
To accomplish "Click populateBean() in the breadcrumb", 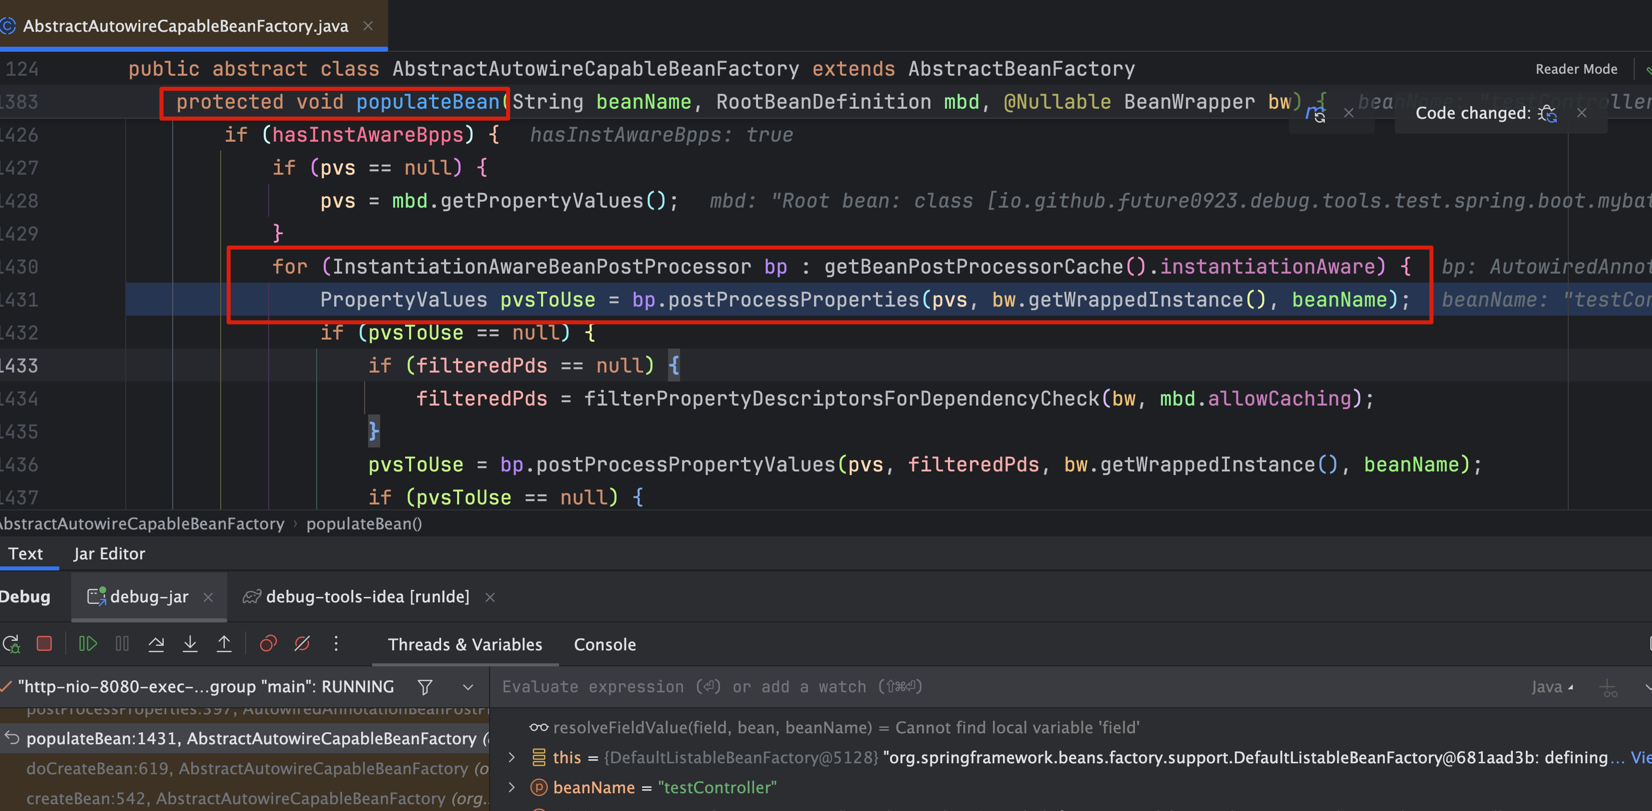I will pyautogui.click(x=364, y=524).
